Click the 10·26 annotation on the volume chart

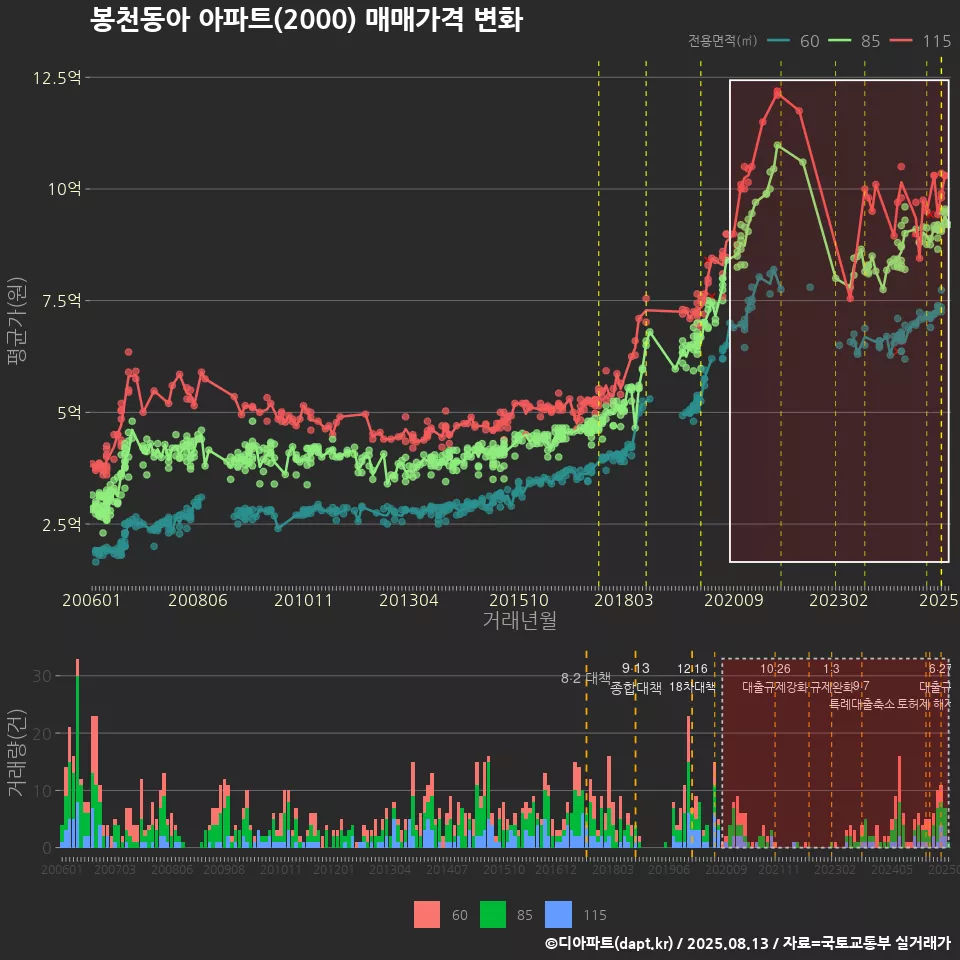point(775,669)
